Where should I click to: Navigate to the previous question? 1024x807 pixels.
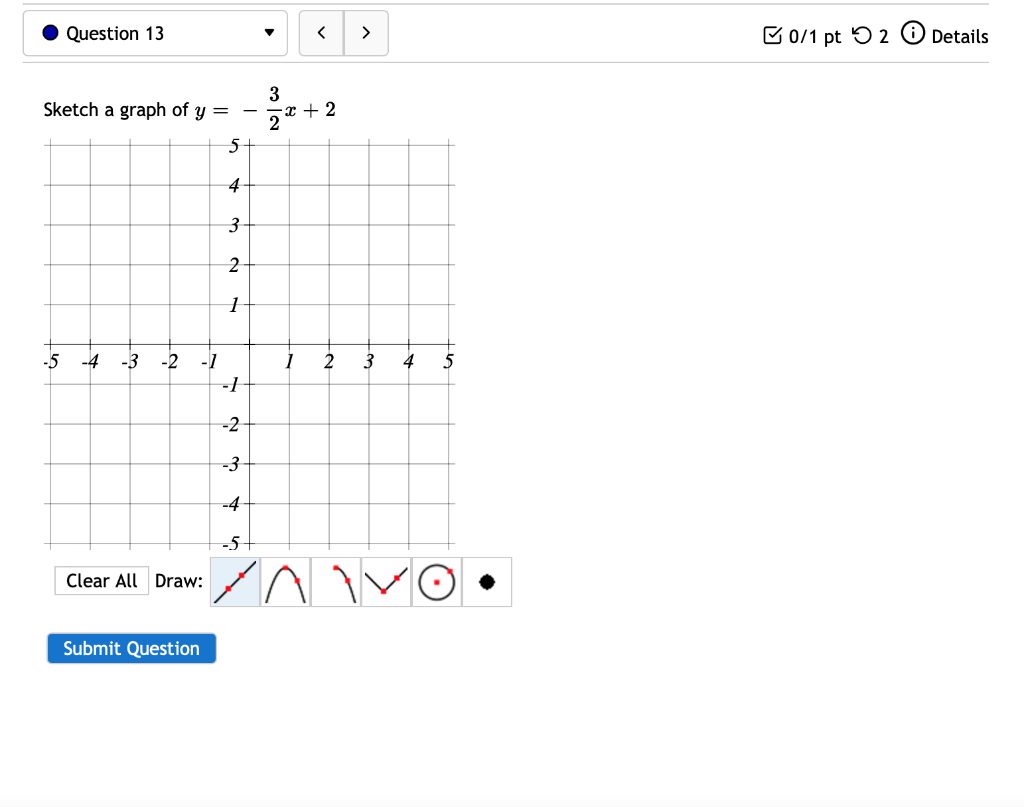pos(321,32)
